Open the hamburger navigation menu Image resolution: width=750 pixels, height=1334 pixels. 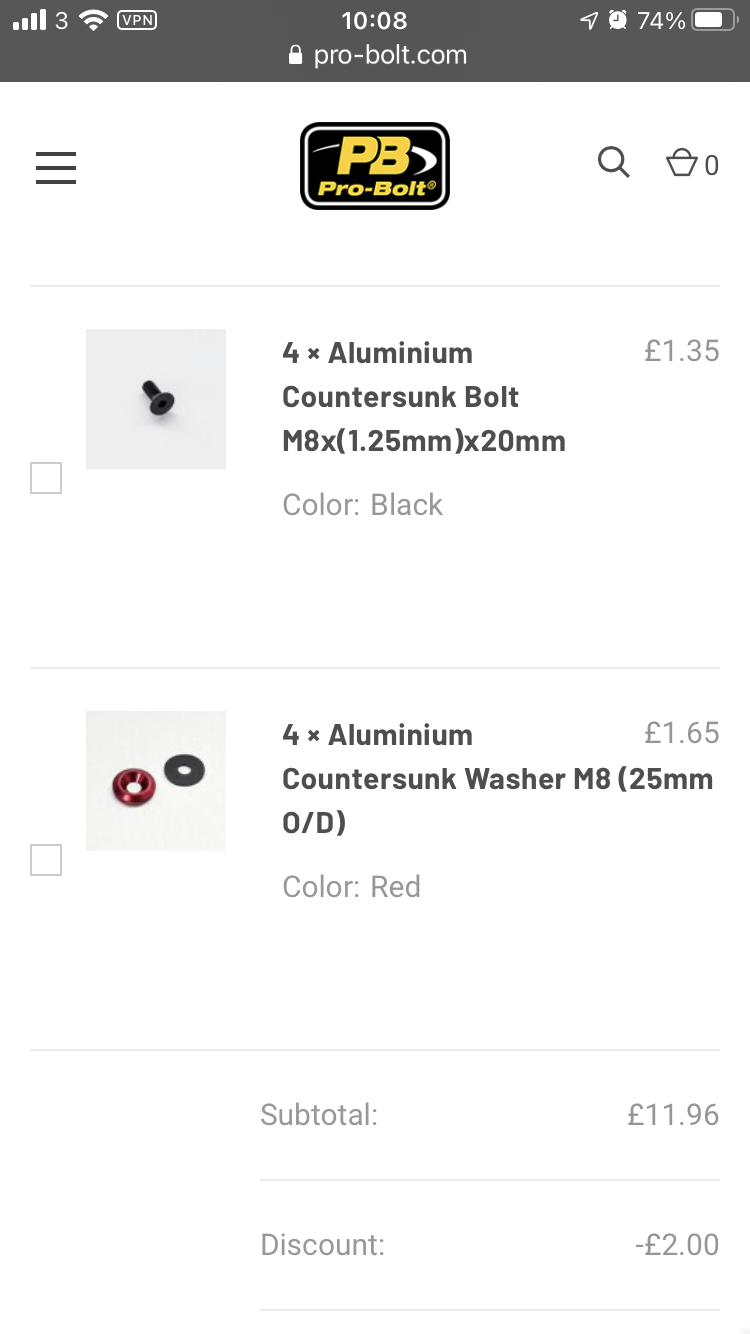pyautogui.click(x=56, y=167)
